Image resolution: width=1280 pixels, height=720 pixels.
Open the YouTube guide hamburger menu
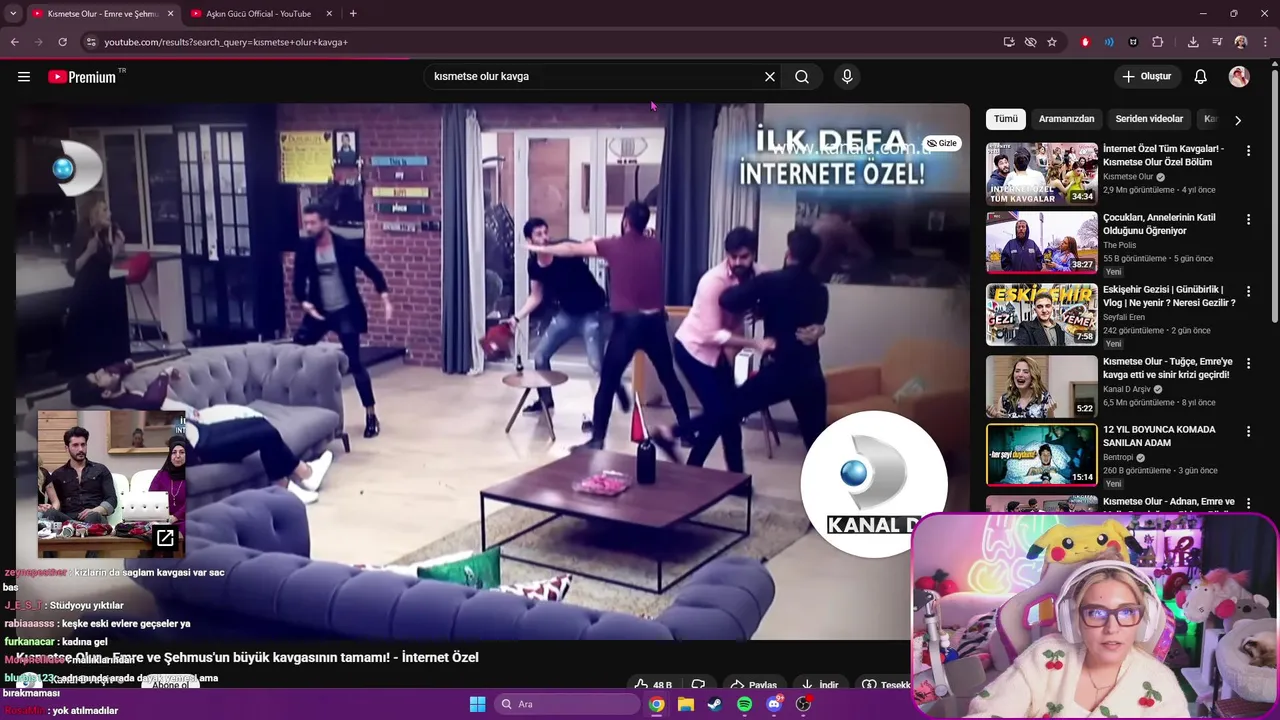point(24,77)
